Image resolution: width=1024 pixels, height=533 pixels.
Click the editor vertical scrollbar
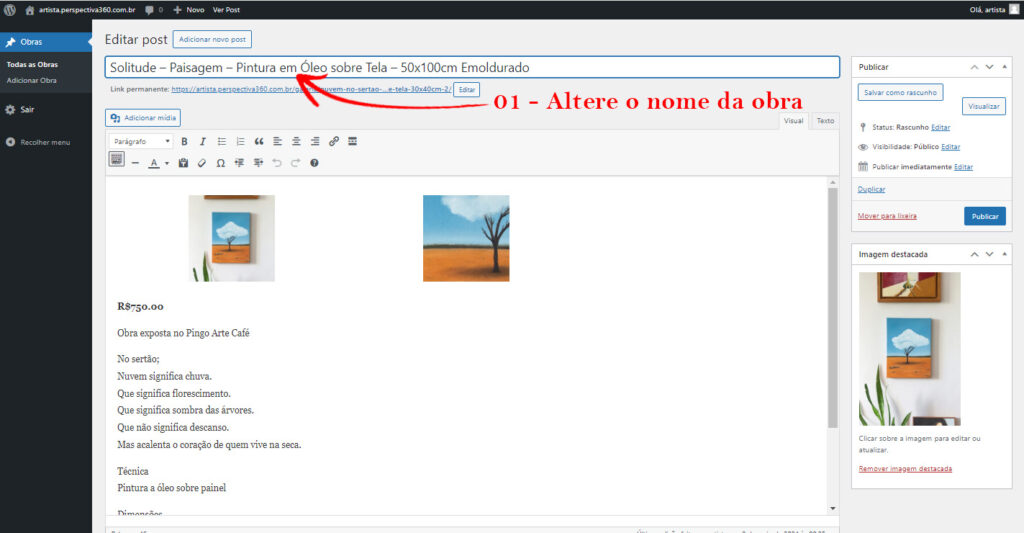(x=833, y=308)
